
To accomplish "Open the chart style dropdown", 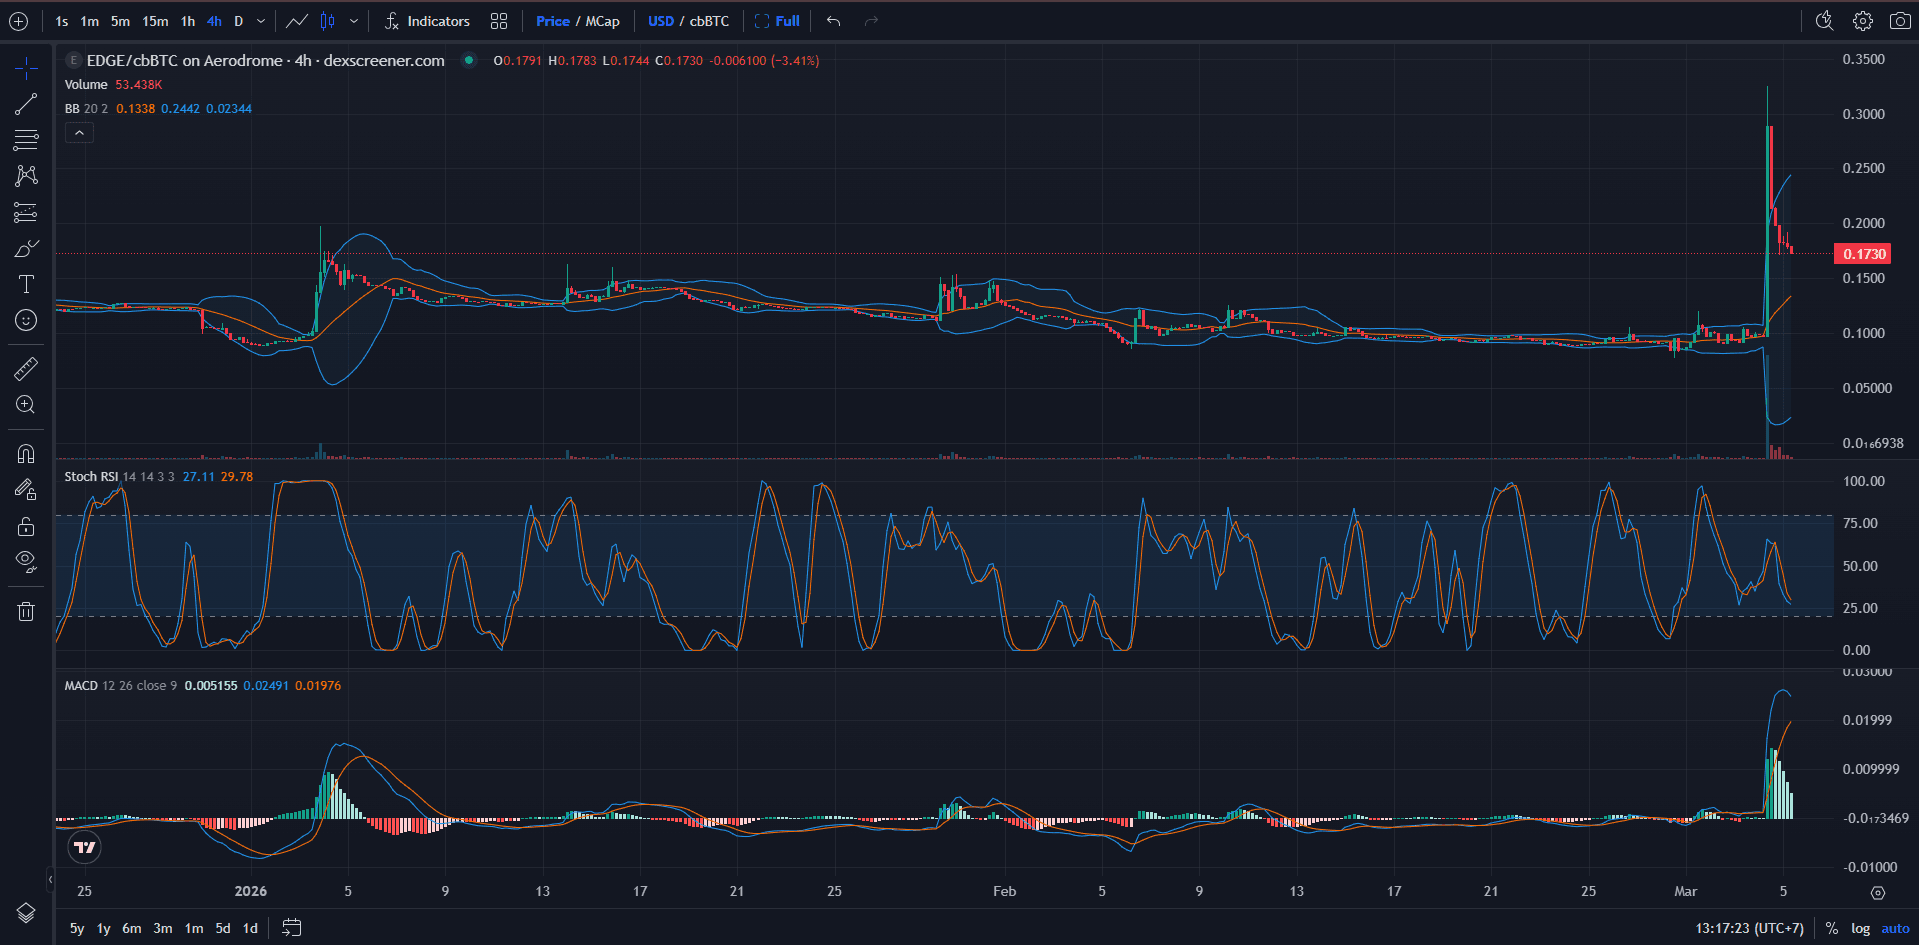I will (354, 20).
